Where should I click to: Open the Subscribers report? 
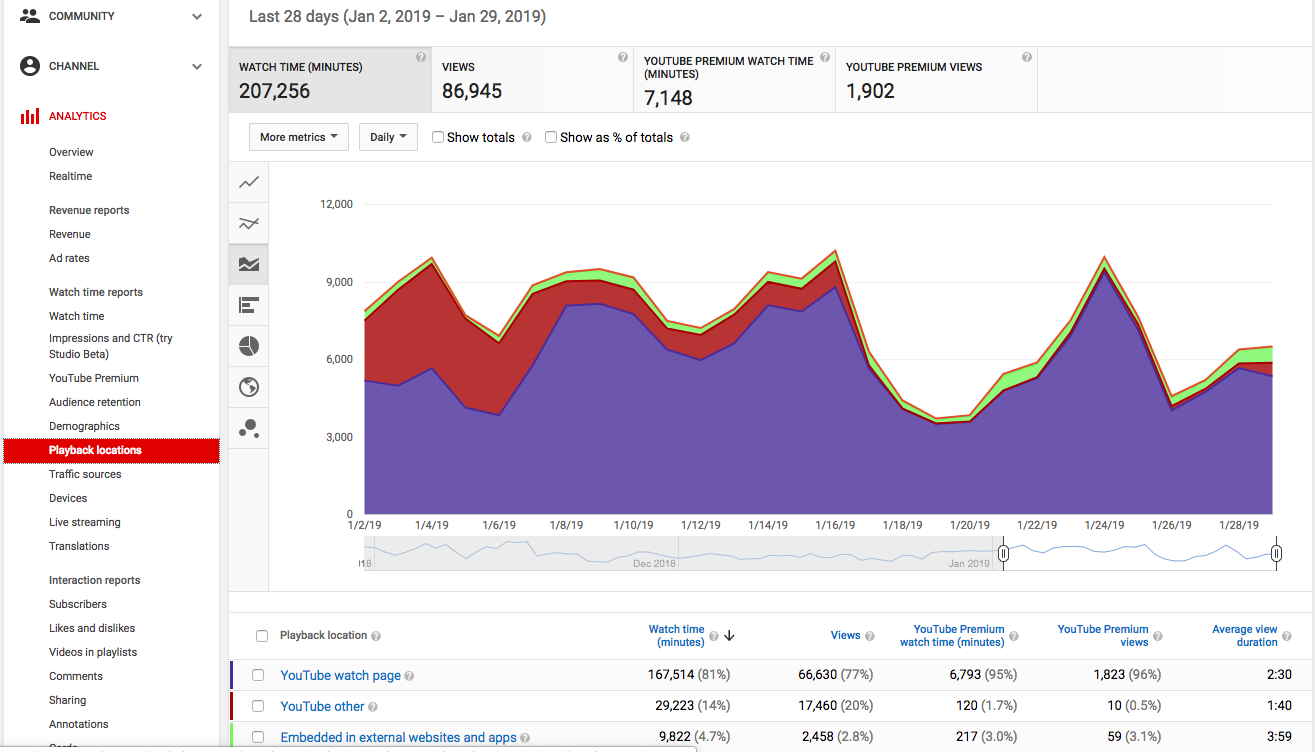(78, 604)
